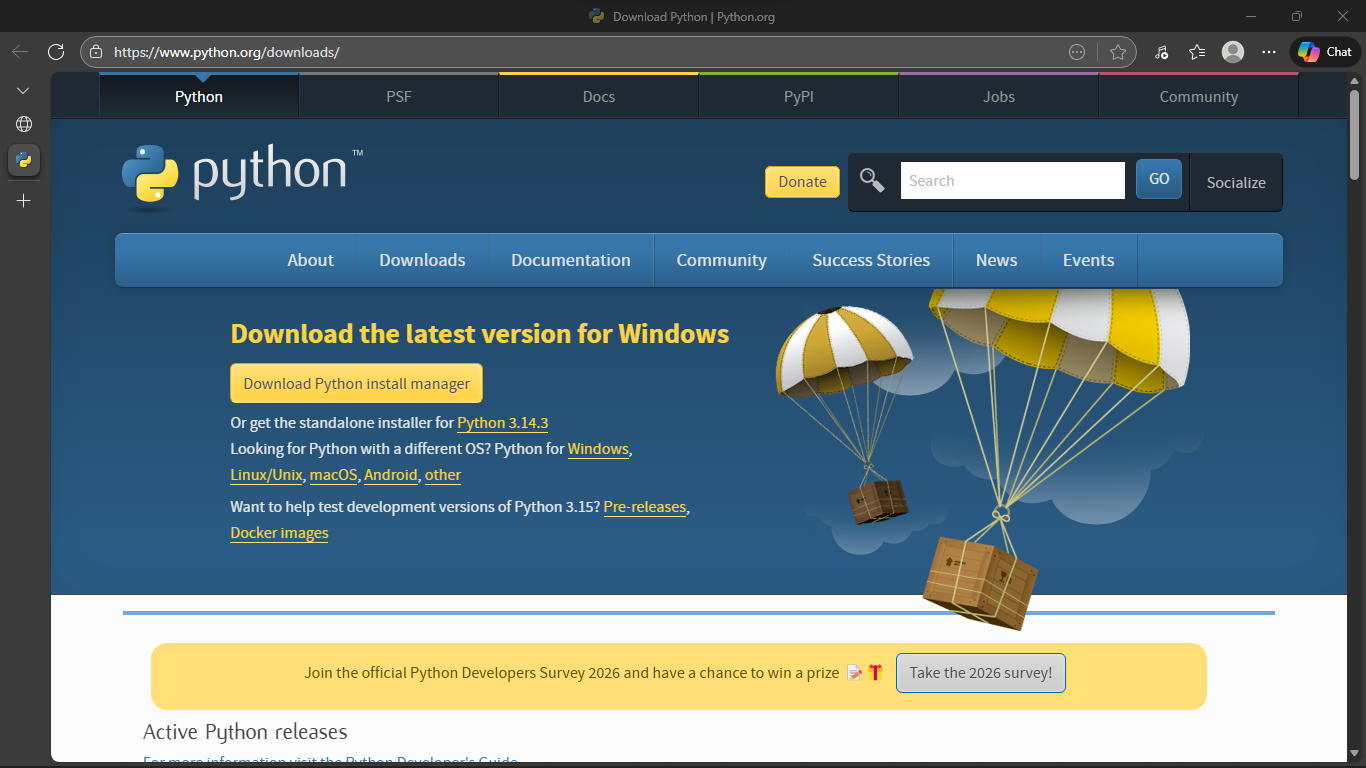This screenshot has height=768, width=1366.
Task: Follow the Windows download link
Action: point(598,449)
